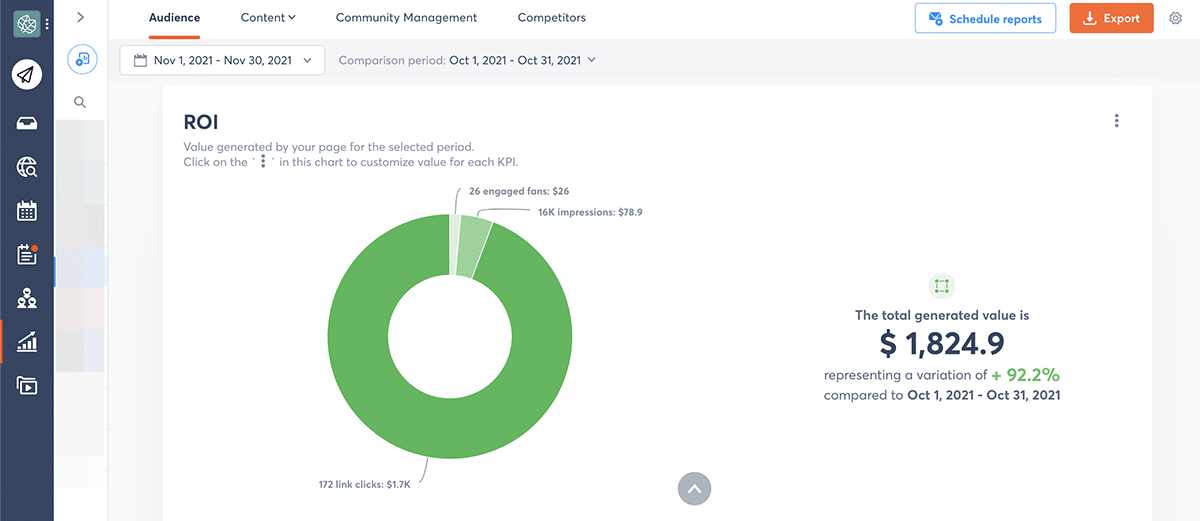Expand the profiles panel with the chevron arrow
This screenshot has height=521, width=1200.
click(x=80, y=17)
